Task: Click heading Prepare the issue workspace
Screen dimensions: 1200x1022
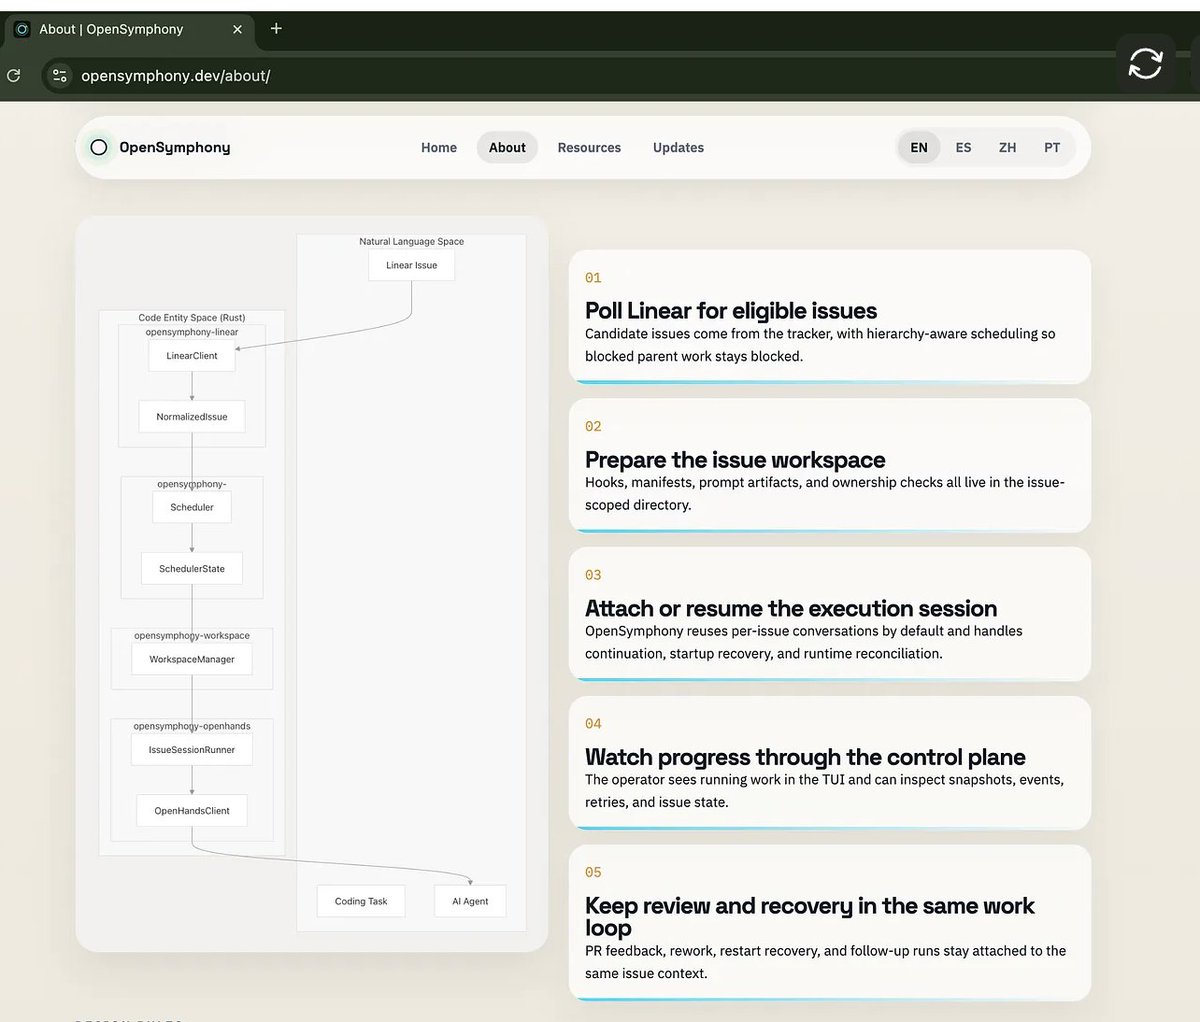Action: (x=735, y=460)
